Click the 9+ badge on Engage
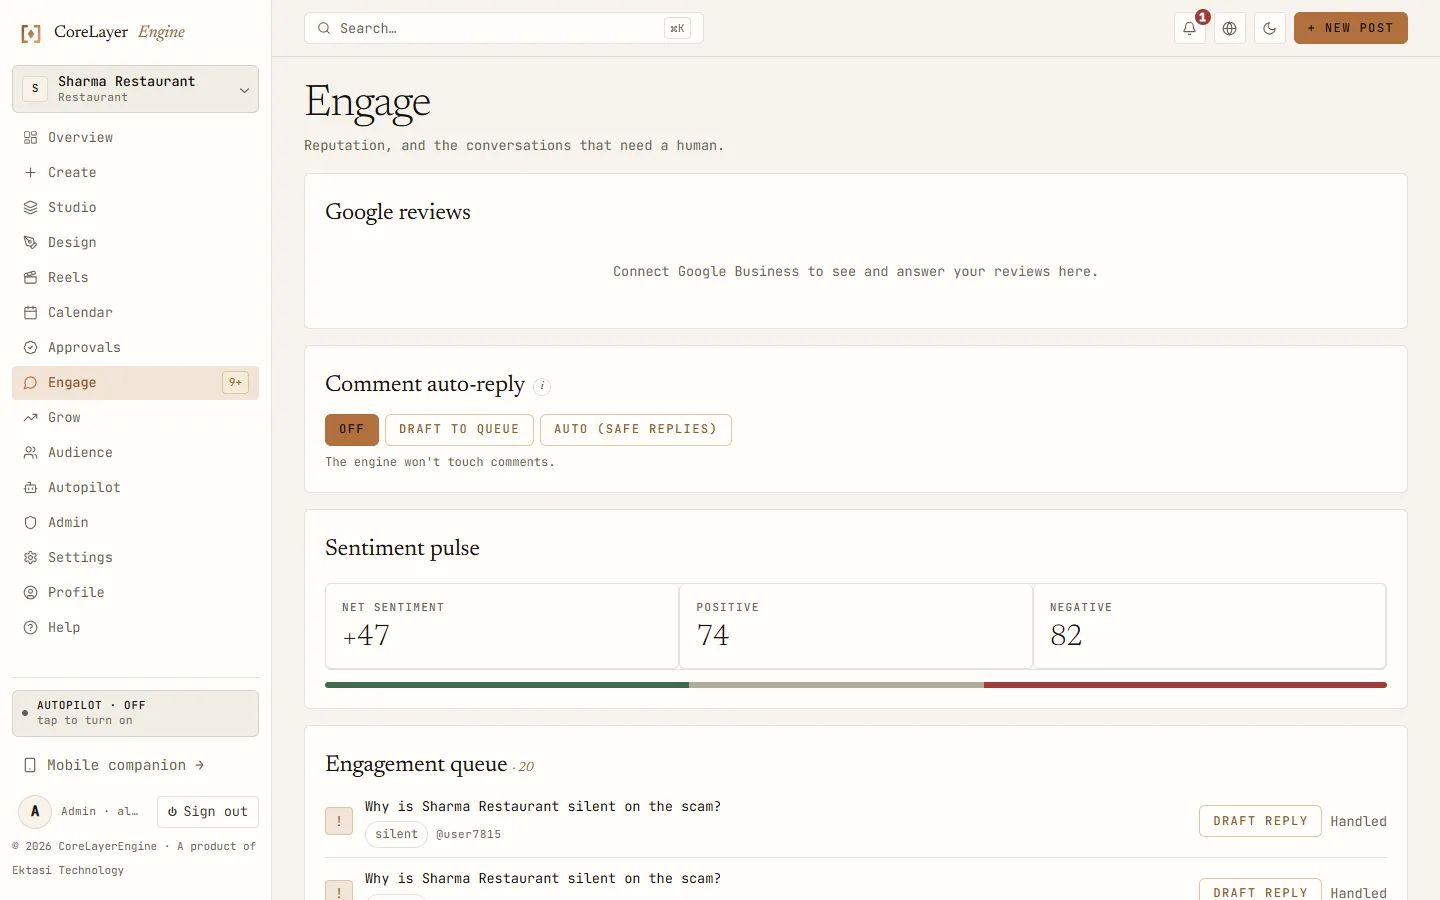The height and width of the screenshot is (900, 1440). point(235,383)
